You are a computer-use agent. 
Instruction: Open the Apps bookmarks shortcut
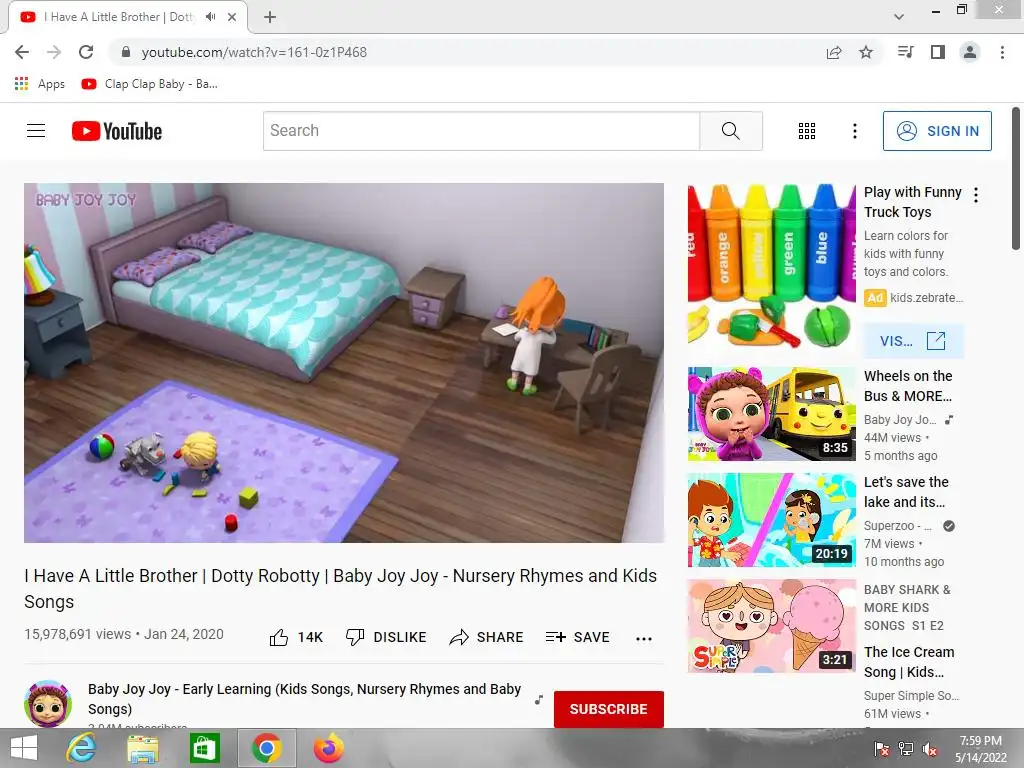(40, 84)
